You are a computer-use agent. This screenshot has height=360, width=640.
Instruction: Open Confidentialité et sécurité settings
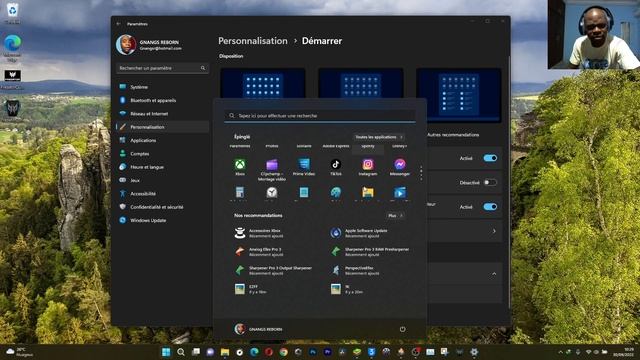click(163, 207)
